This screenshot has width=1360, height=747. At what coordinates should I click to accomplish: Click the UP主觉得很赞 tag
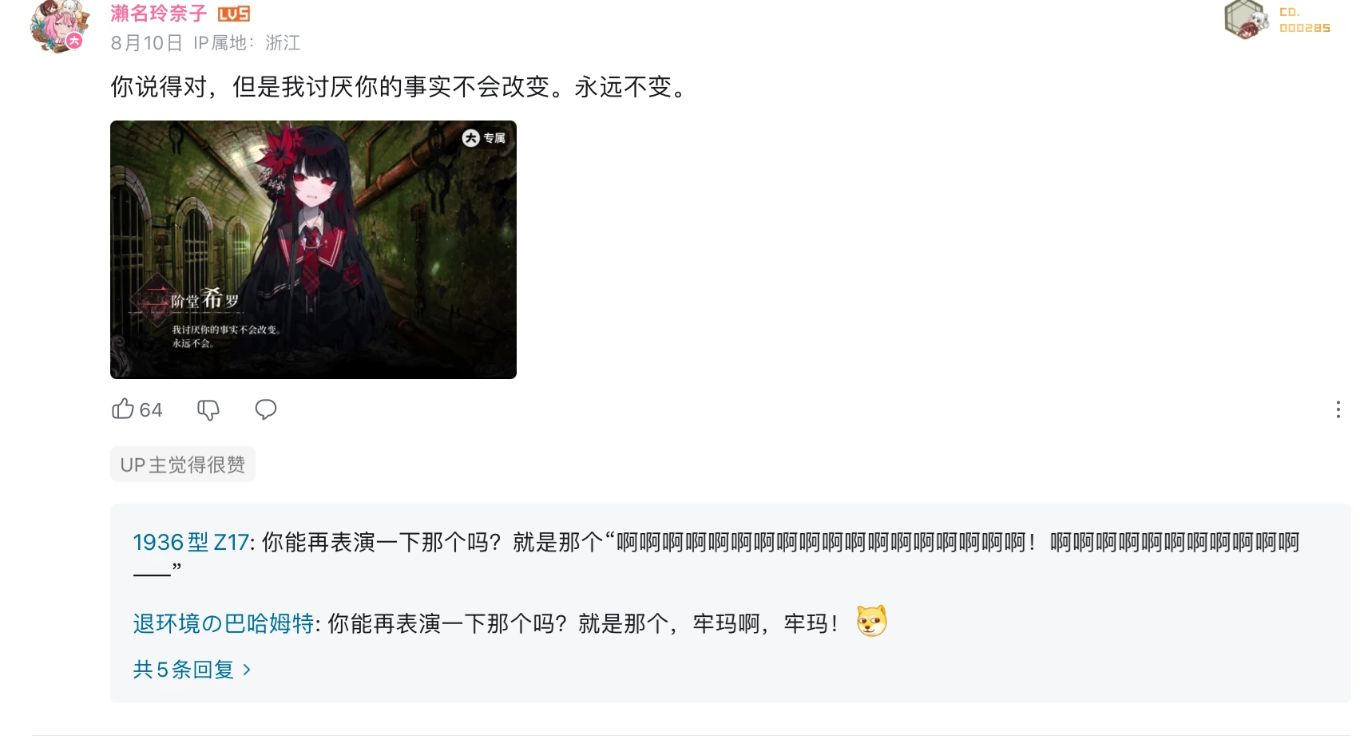pyautogui.click(x=183, y=464)
